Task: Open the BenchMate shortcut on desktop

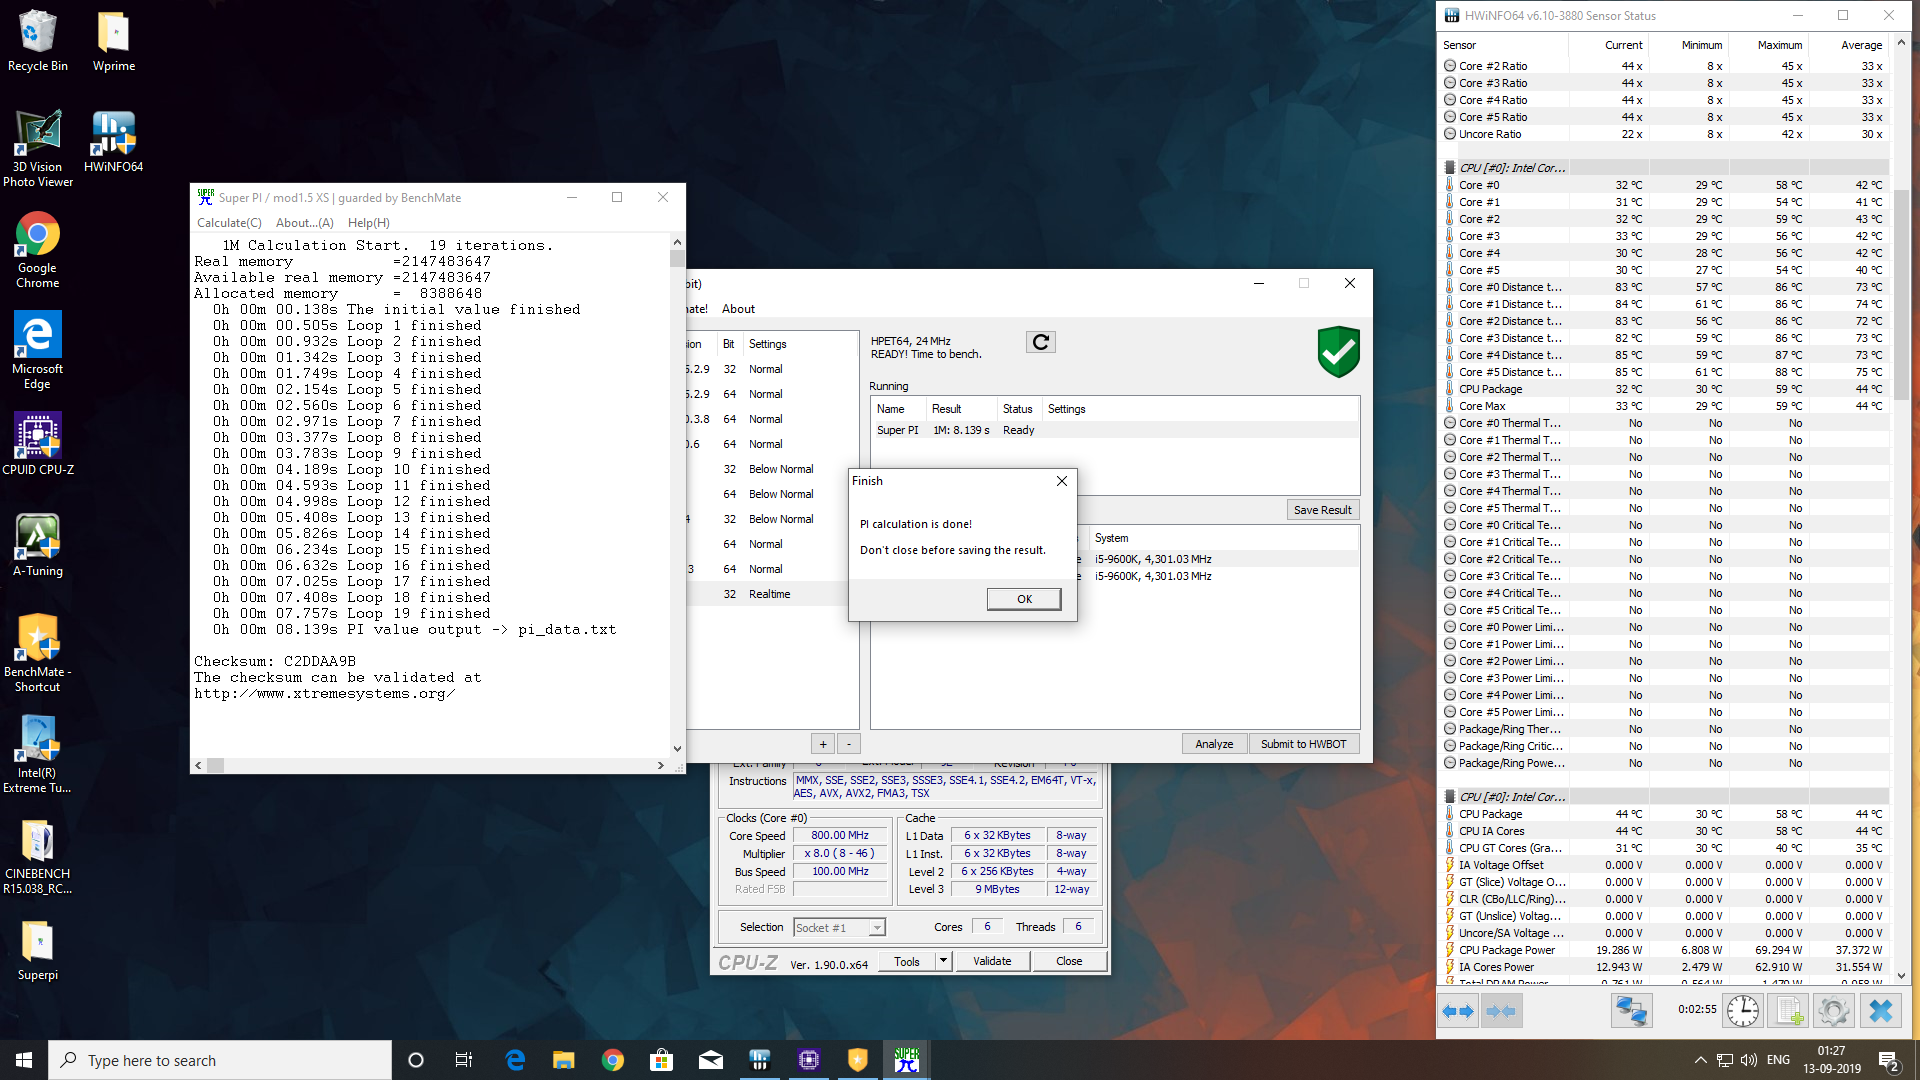Action: coord(38,653)
